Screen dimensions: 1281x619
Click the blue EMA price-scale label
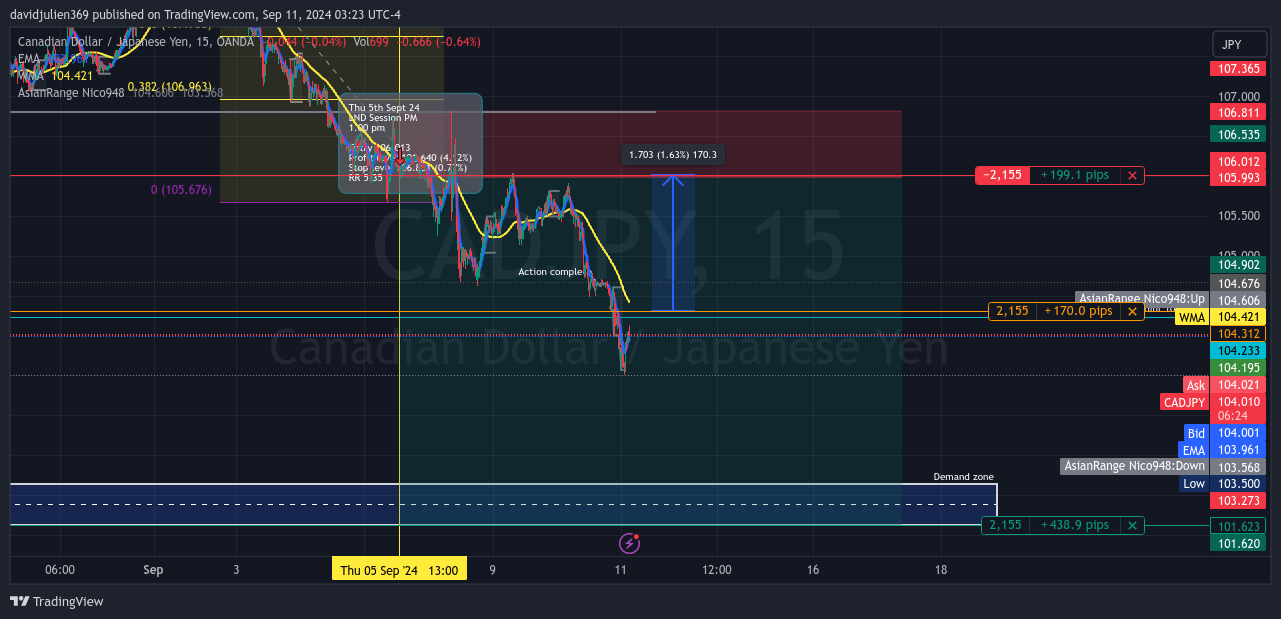point(1194,450)
